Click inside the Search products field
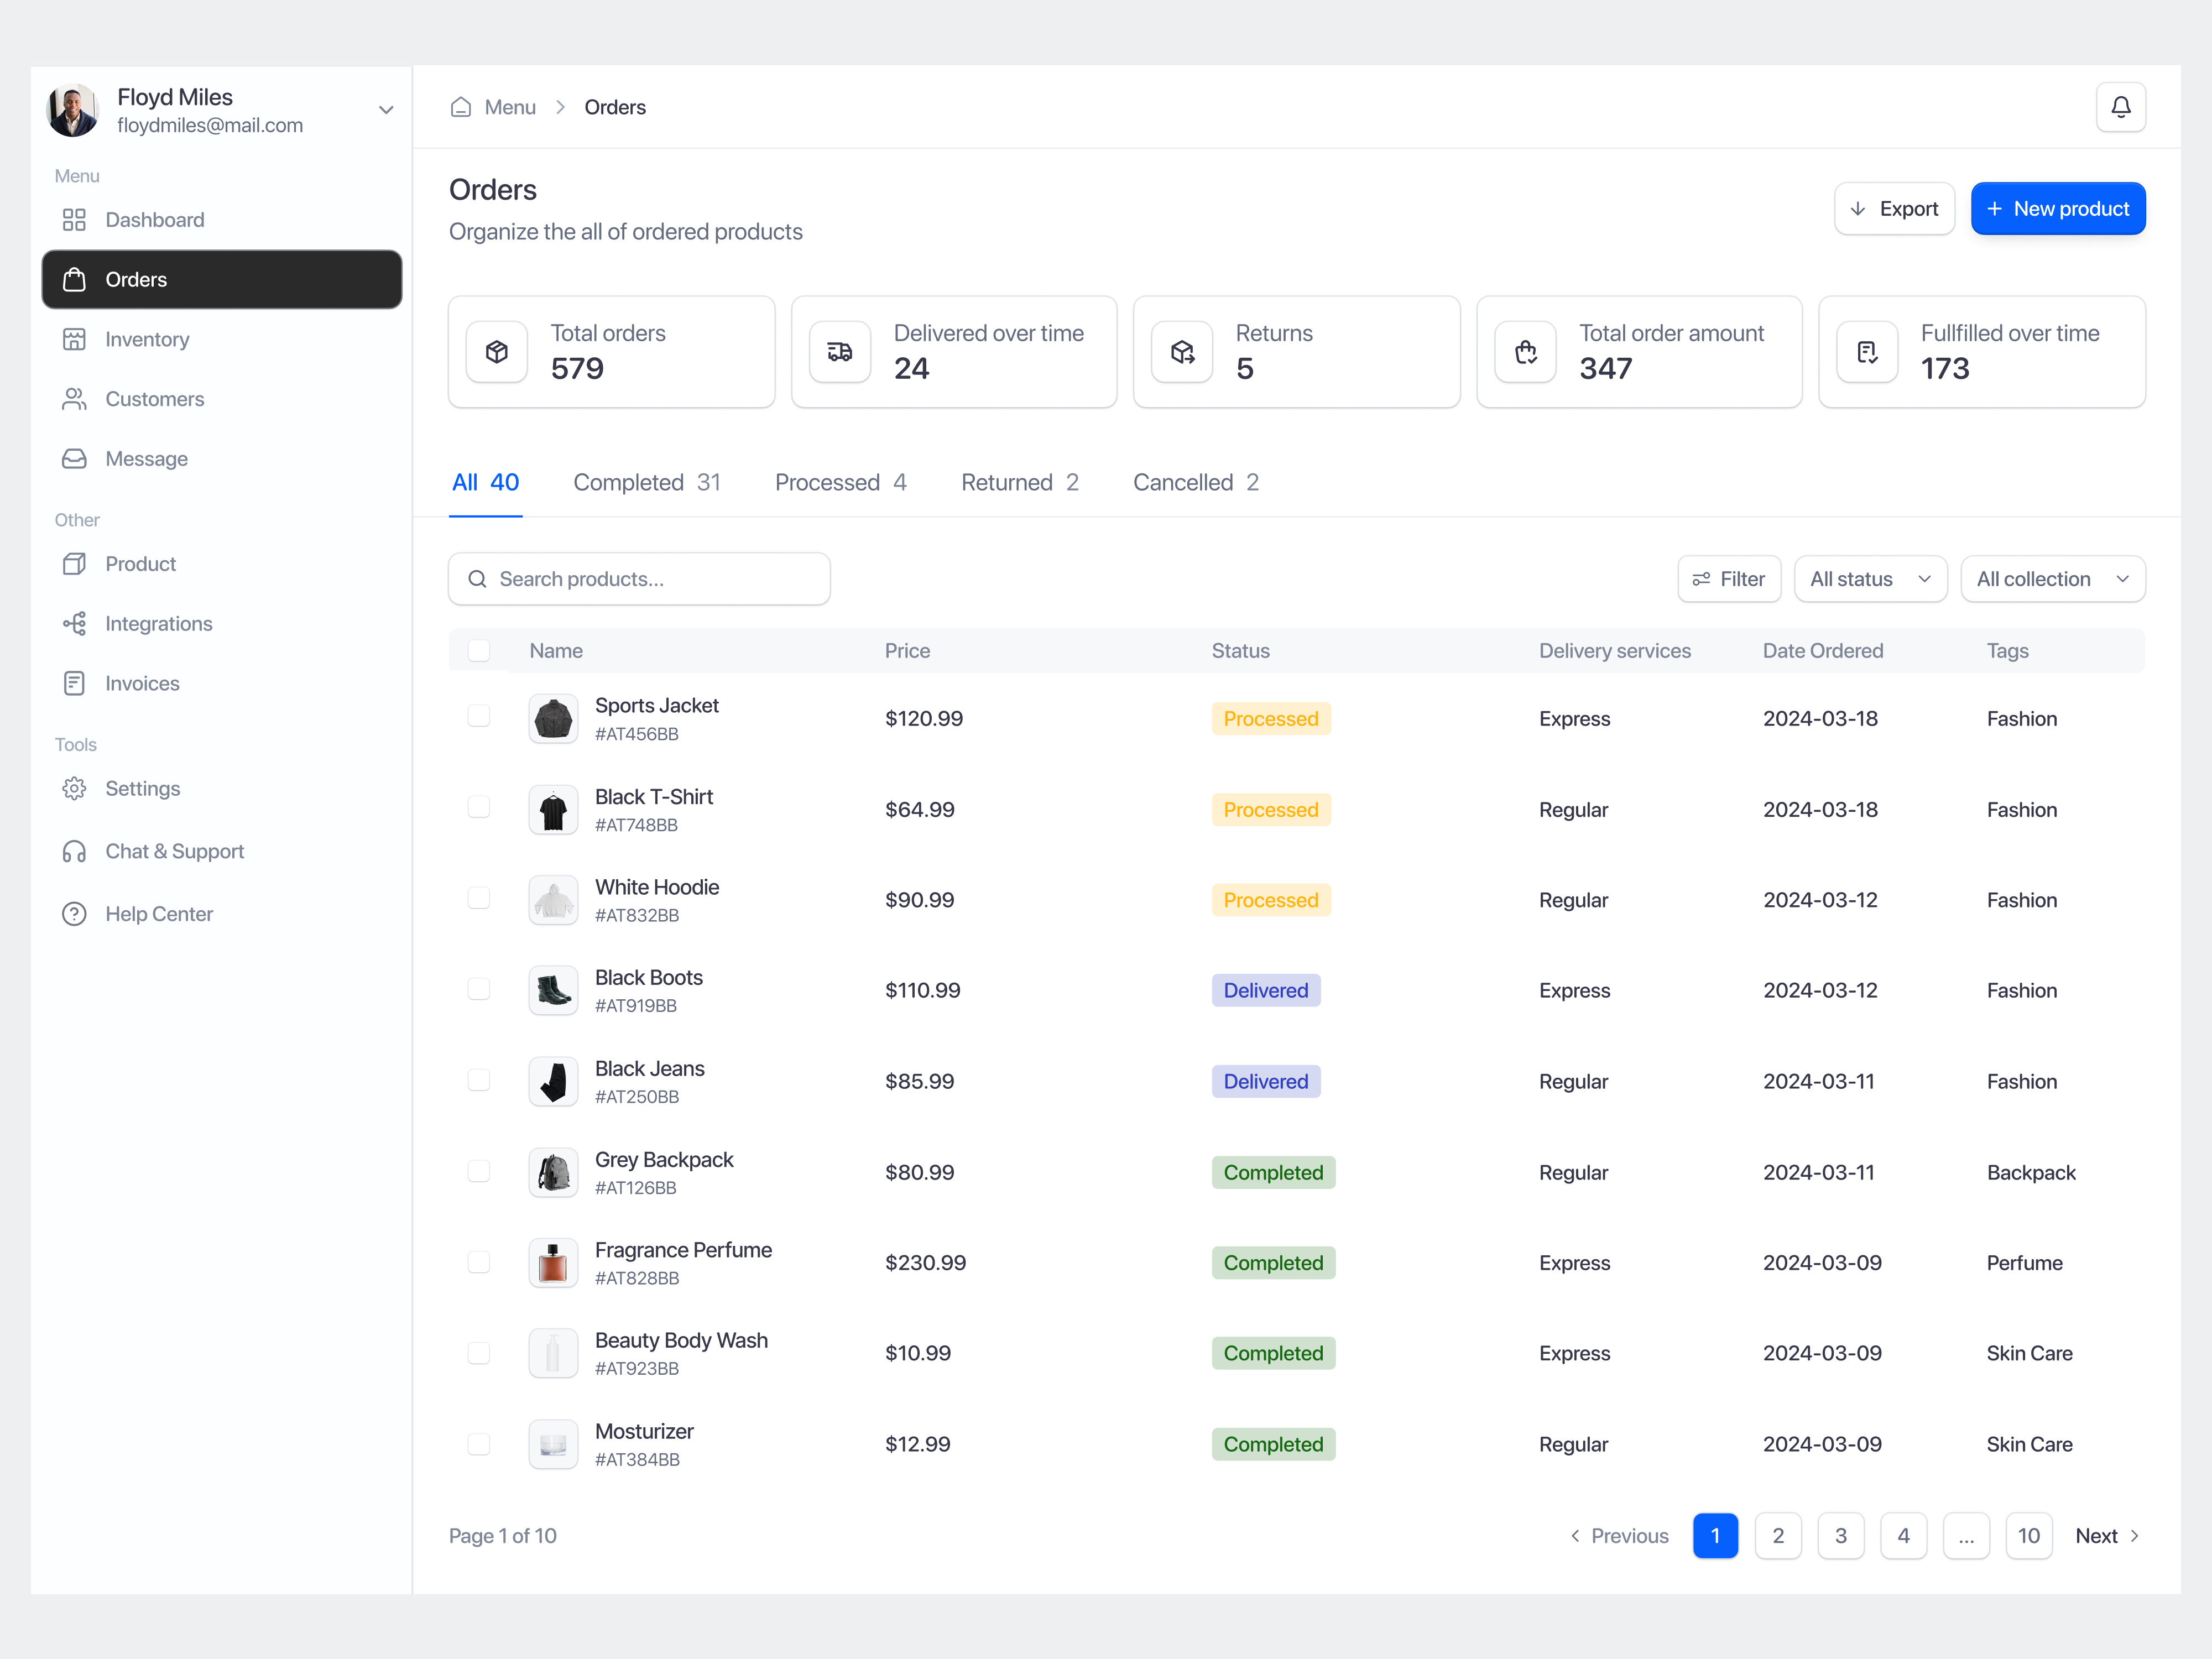 [639, 578]
